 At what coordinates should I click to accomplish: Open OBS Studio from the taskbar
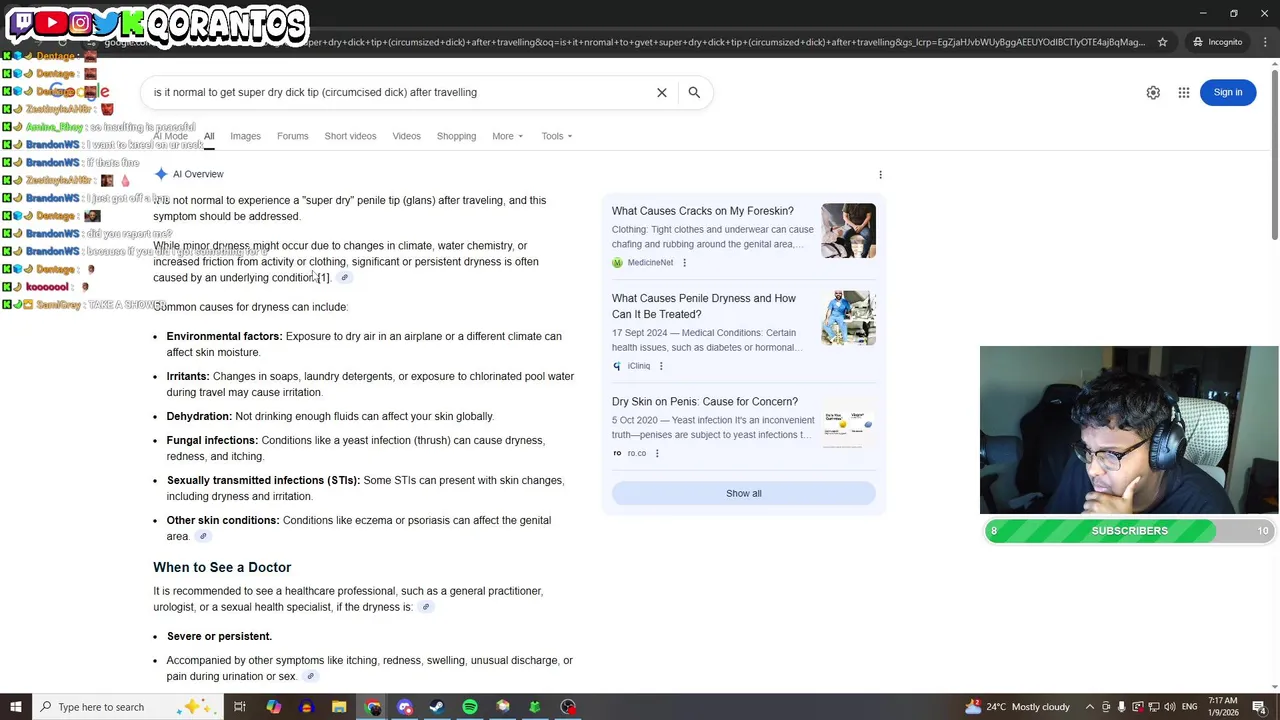(568, 707)
